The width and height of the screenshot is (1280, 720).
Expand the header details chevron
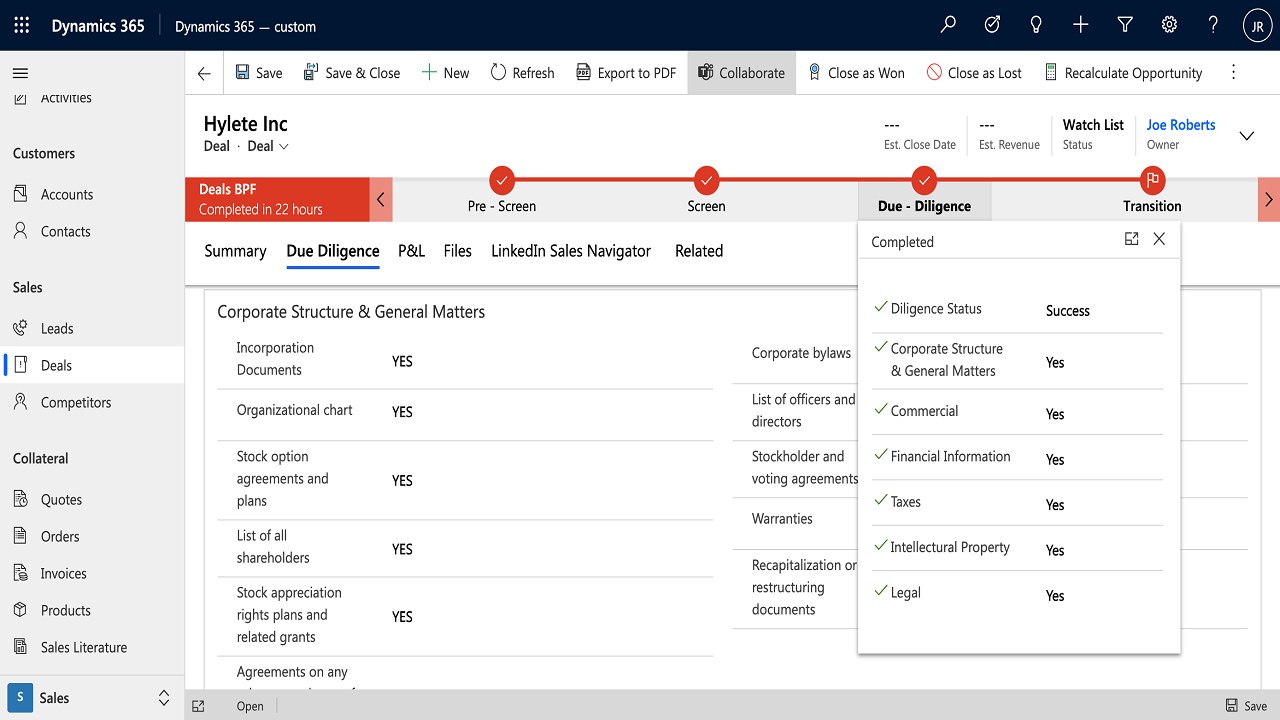pyautogui.click(x=1247, y=136)
